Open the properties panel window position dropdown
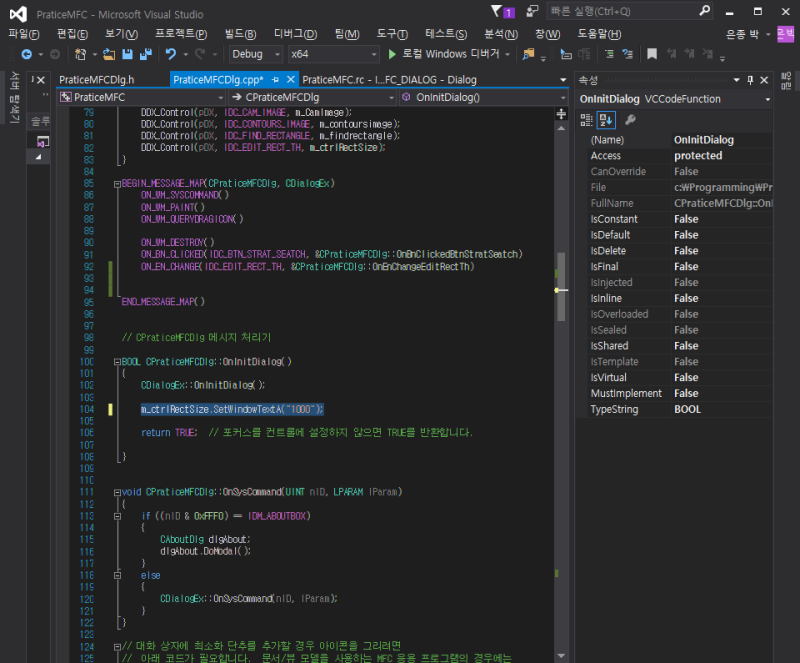This screenshot has height=663, width=800. tap(736, 80)
